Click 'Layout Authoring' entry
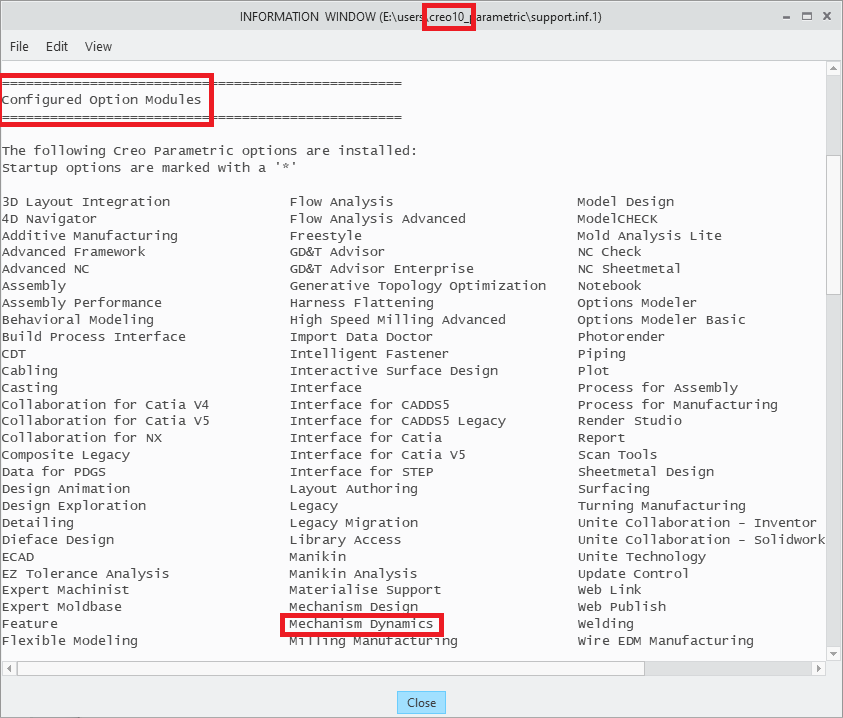 [353, 489]
